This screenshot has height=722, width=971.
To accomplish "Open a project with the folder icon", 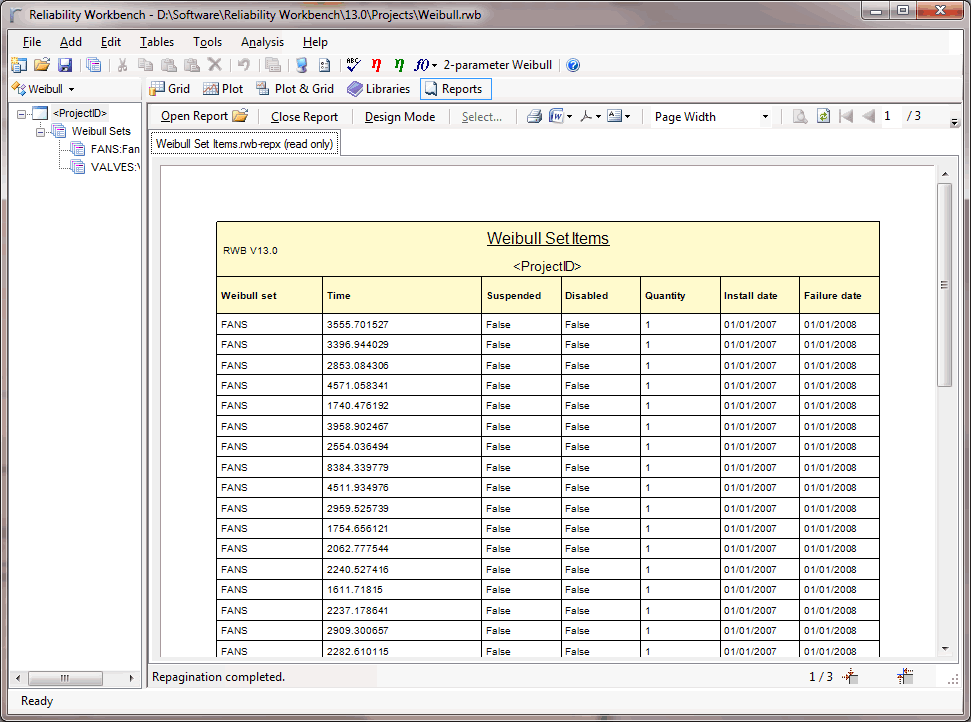I will click(x=42, y=65).
